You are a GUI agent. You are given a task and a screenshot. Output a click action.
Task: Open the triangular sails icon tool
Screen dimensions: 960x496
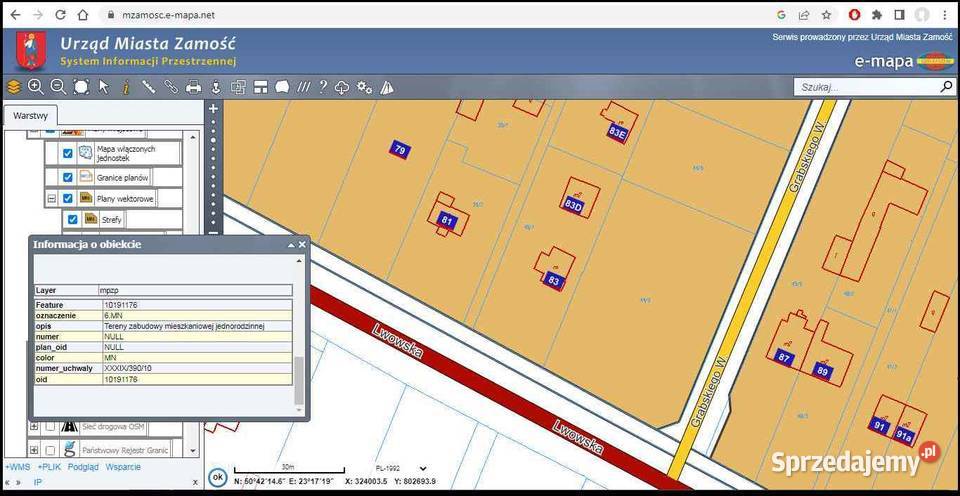point(386,88)
